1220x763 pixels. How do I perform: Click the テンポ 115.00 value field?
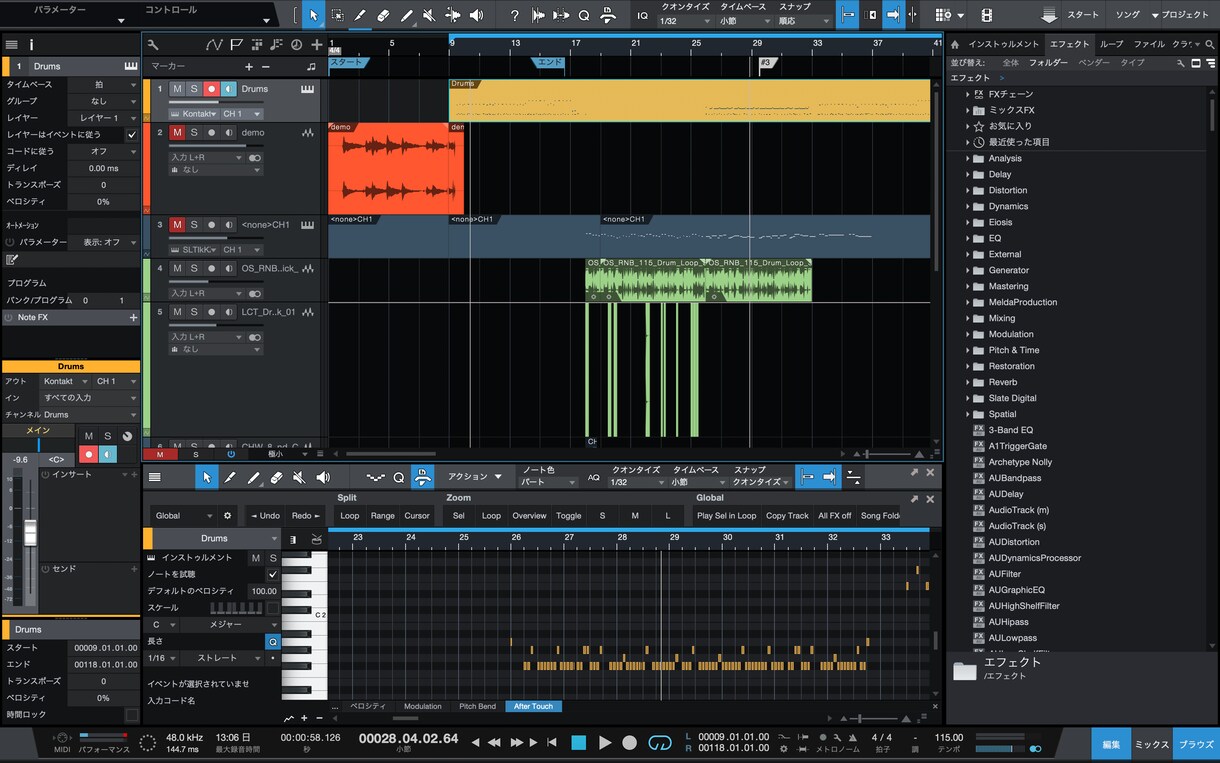coord(948,738)
